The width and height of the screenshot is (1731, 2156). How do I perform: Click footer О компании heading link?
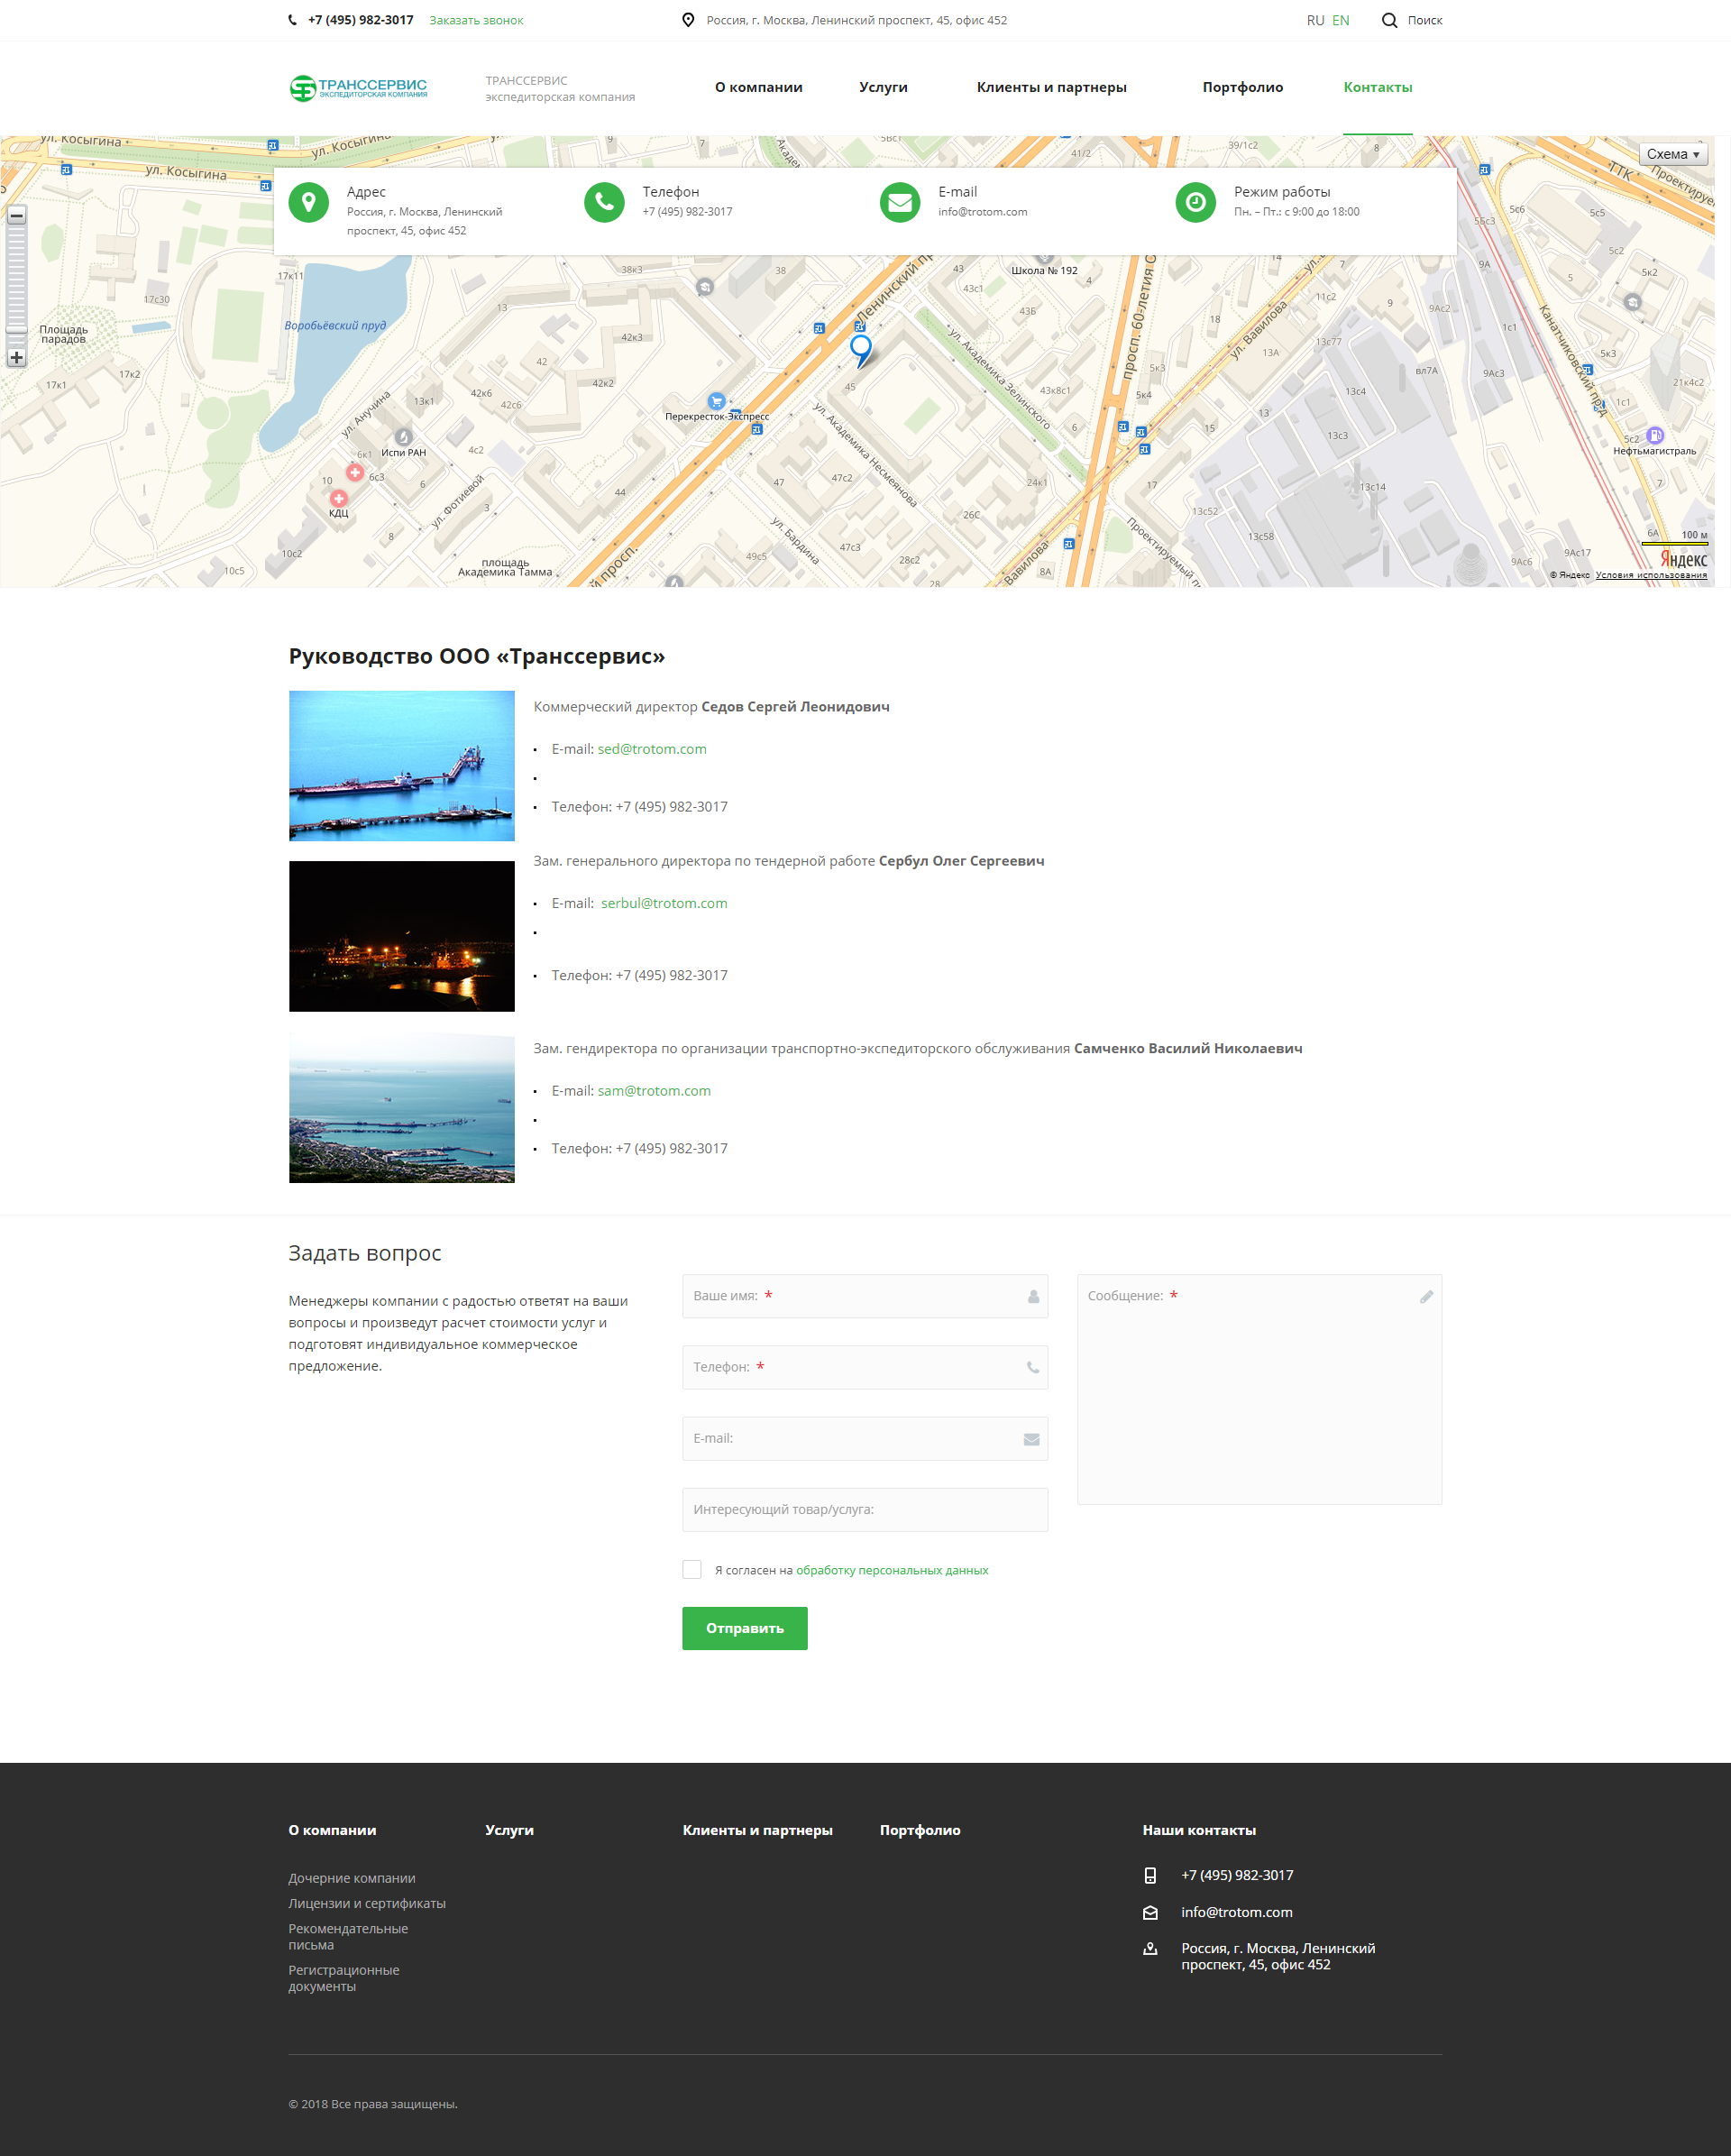pos(332,1830)
